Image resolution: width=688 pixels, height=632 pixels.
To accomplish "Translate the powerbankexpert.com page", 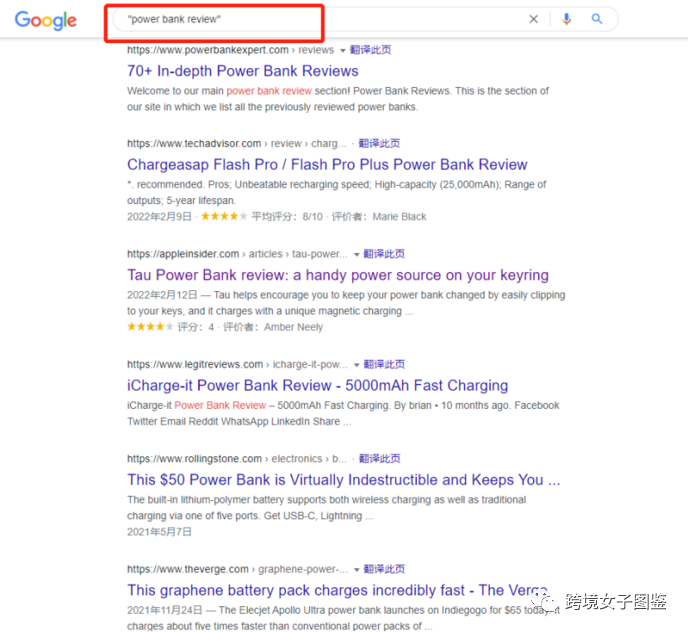I will point(370,50).
